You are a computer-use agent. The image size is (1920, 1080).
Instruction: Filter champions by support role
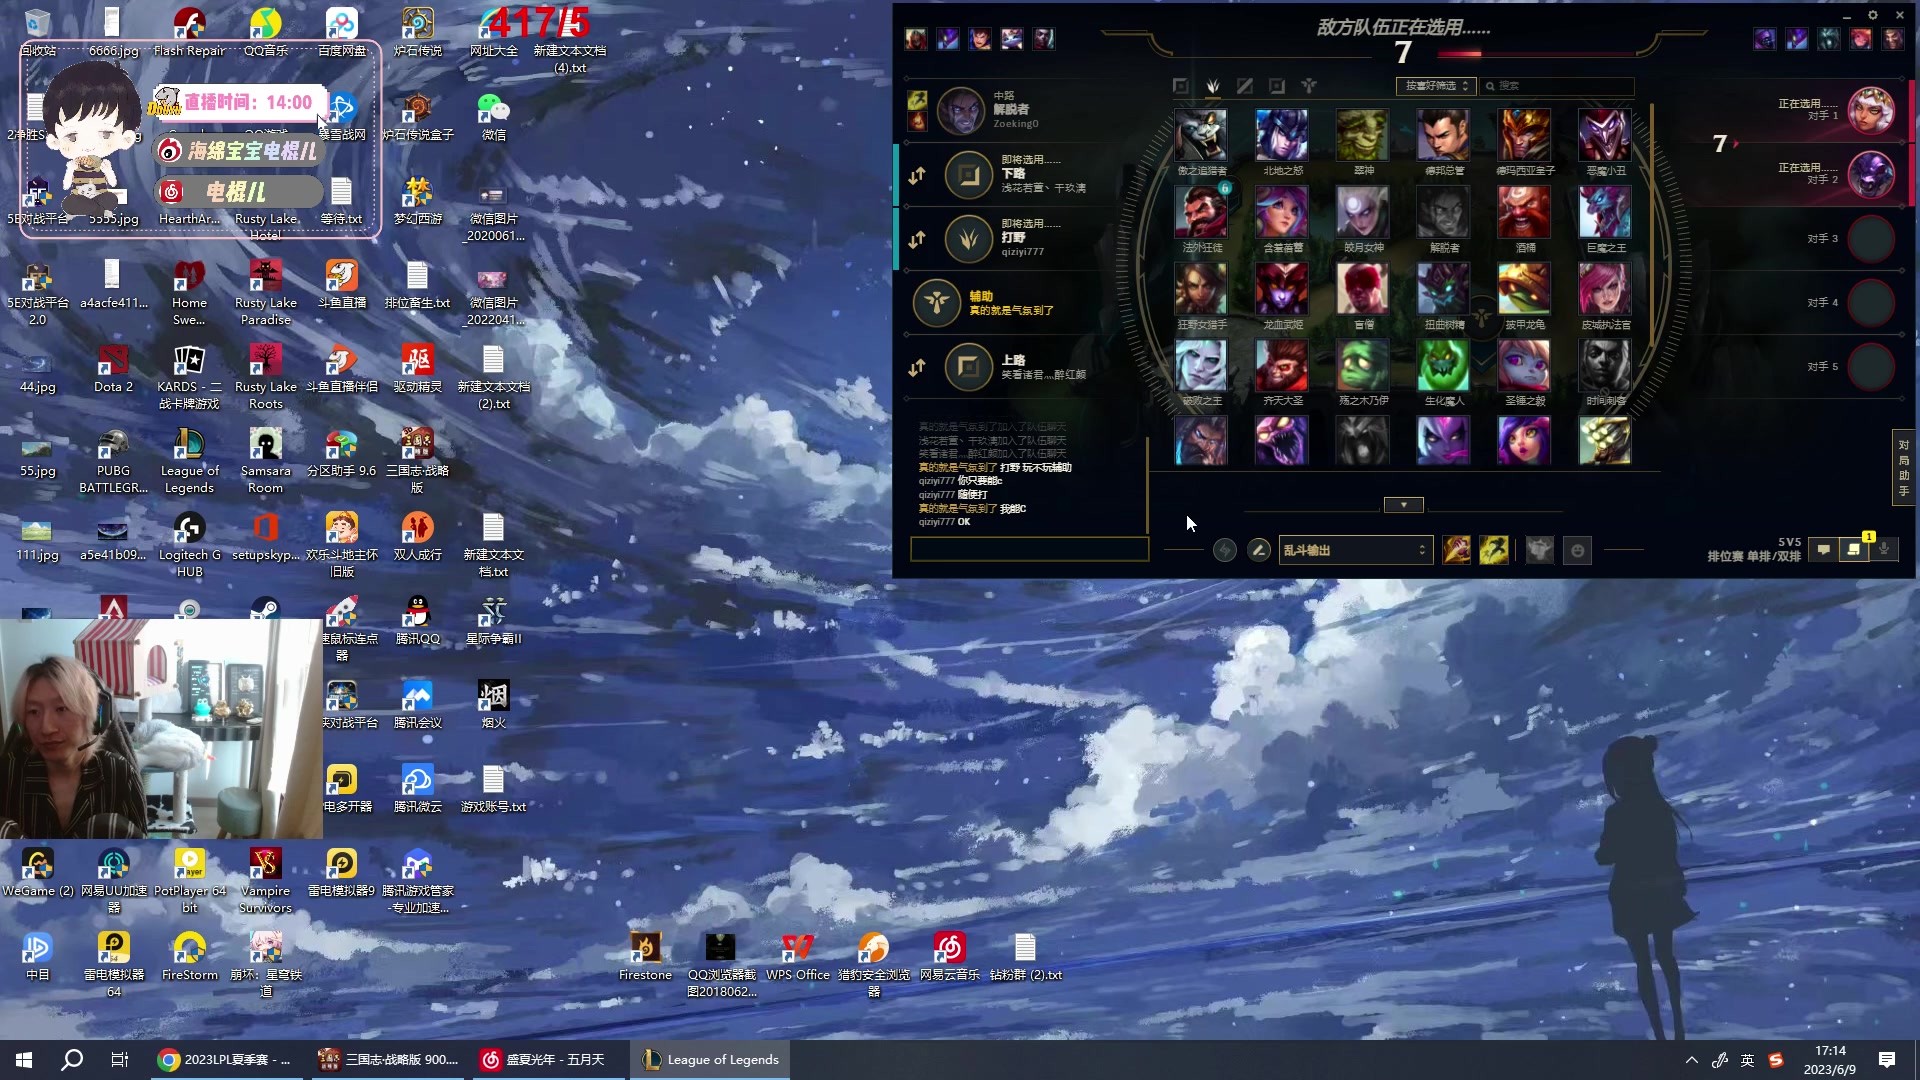pos(1309,86)
